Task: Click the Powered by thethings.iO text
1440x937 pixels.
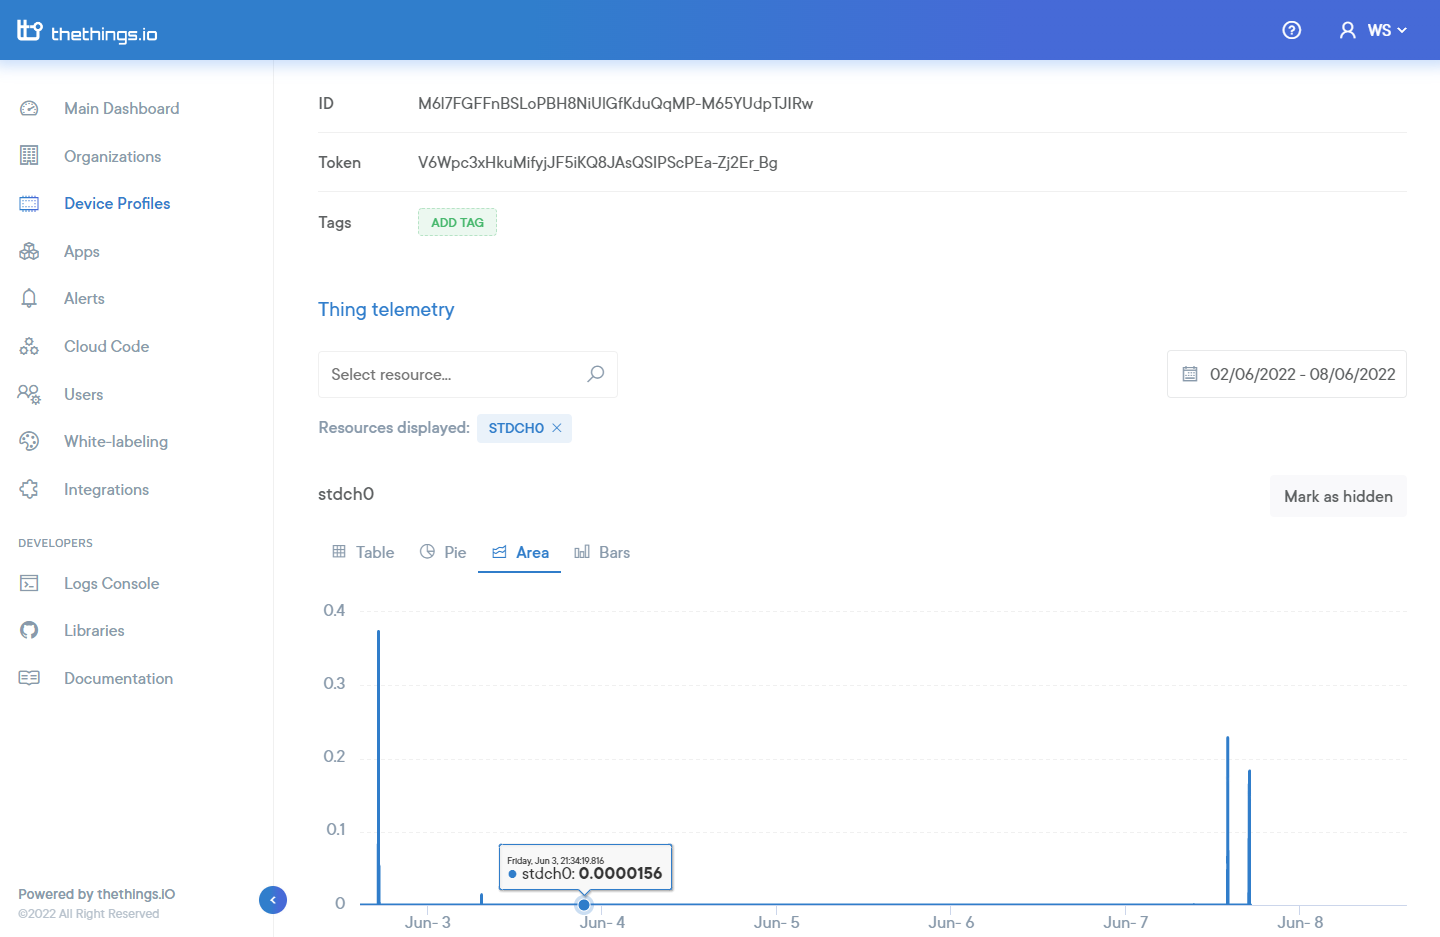Action: tap(96, 894)
